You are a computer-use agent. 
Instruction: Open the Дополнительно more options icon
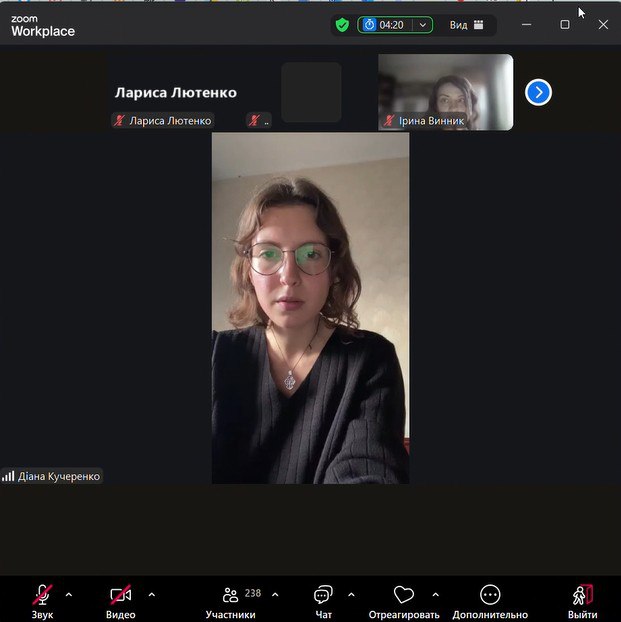point(489,595)
